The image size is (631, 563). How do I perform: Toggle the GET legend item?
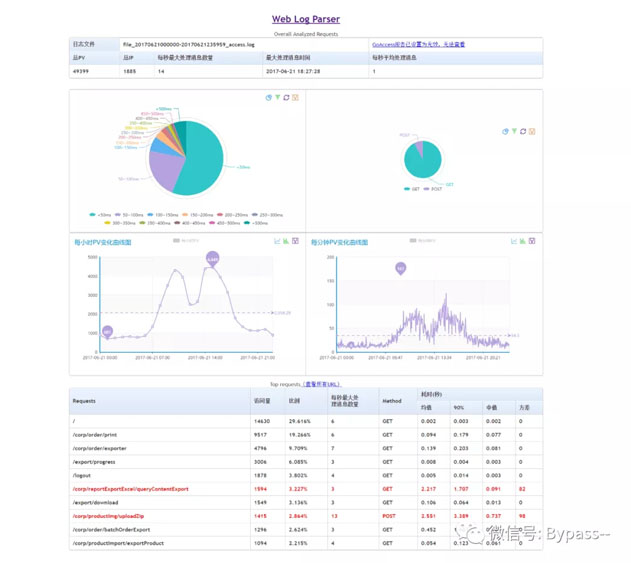pyautogui.click(x=411, y=188)
